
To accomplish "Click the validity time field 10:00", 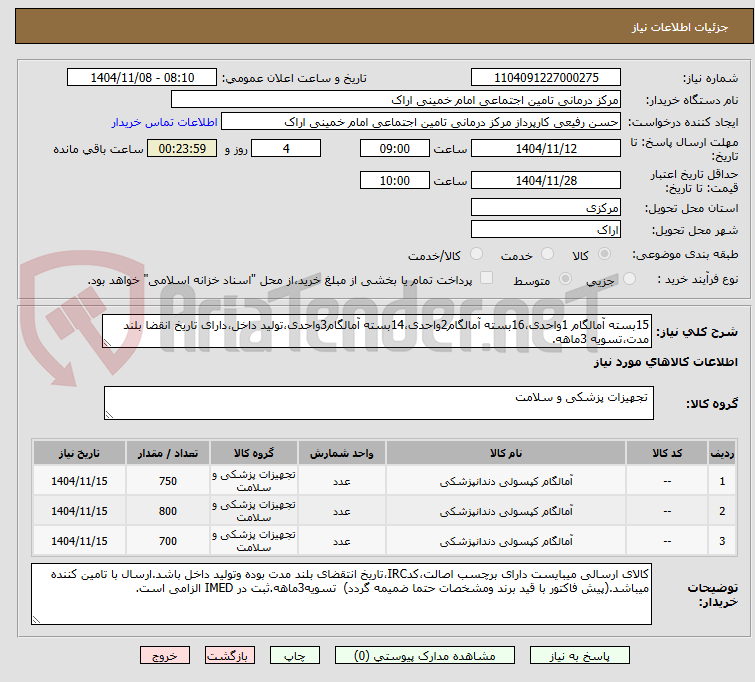I will point(394,180).
